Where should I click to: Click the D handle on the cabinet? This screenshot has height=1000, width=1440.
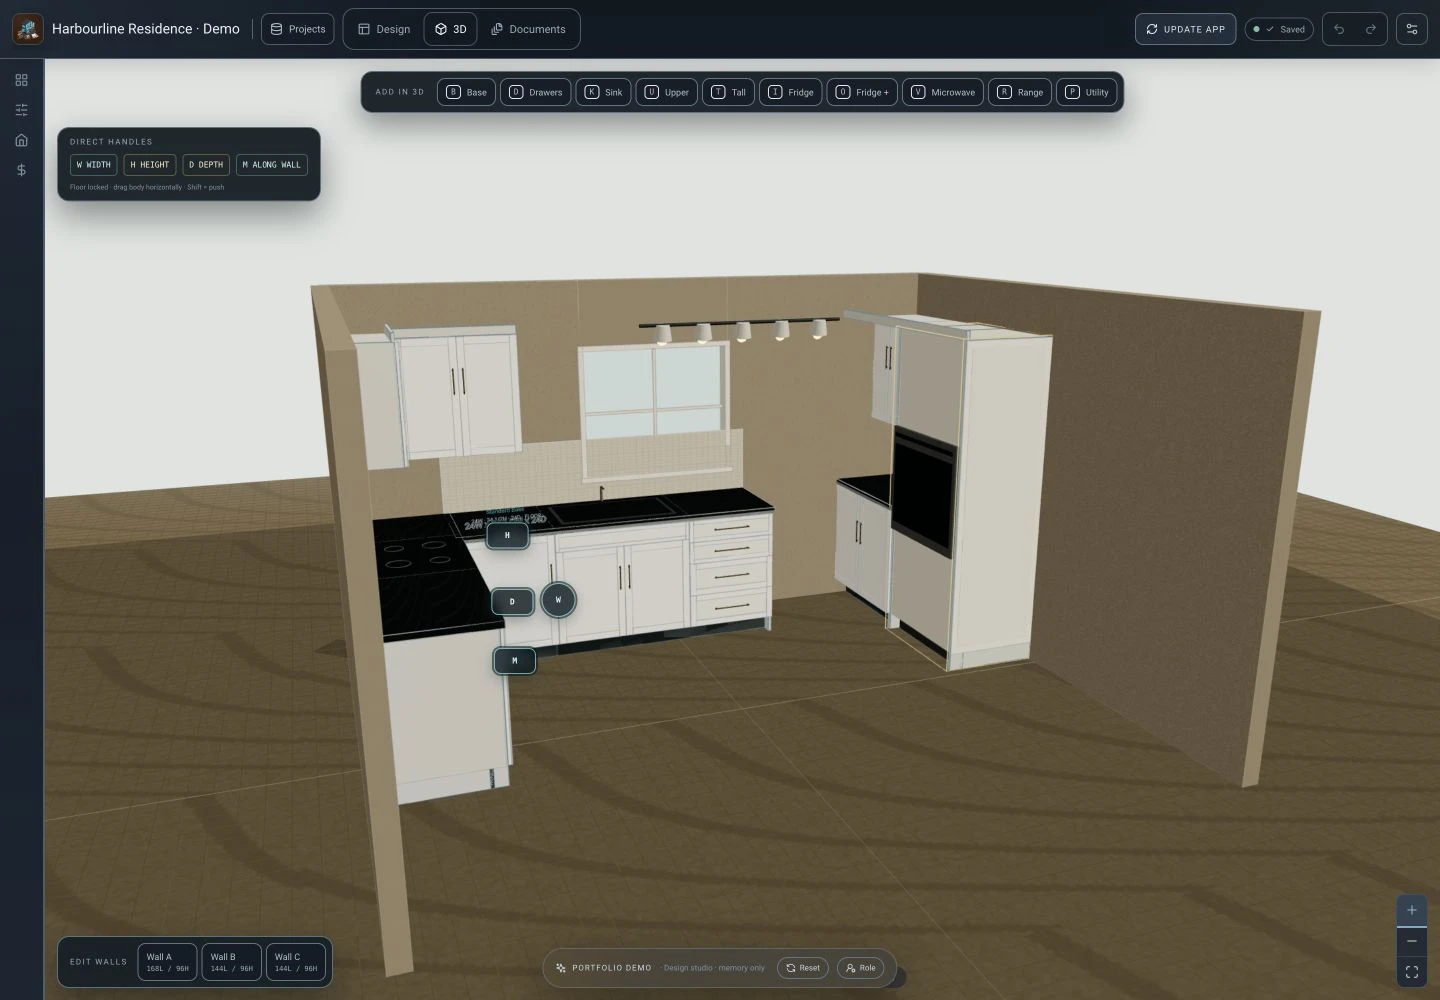[512, 602]
